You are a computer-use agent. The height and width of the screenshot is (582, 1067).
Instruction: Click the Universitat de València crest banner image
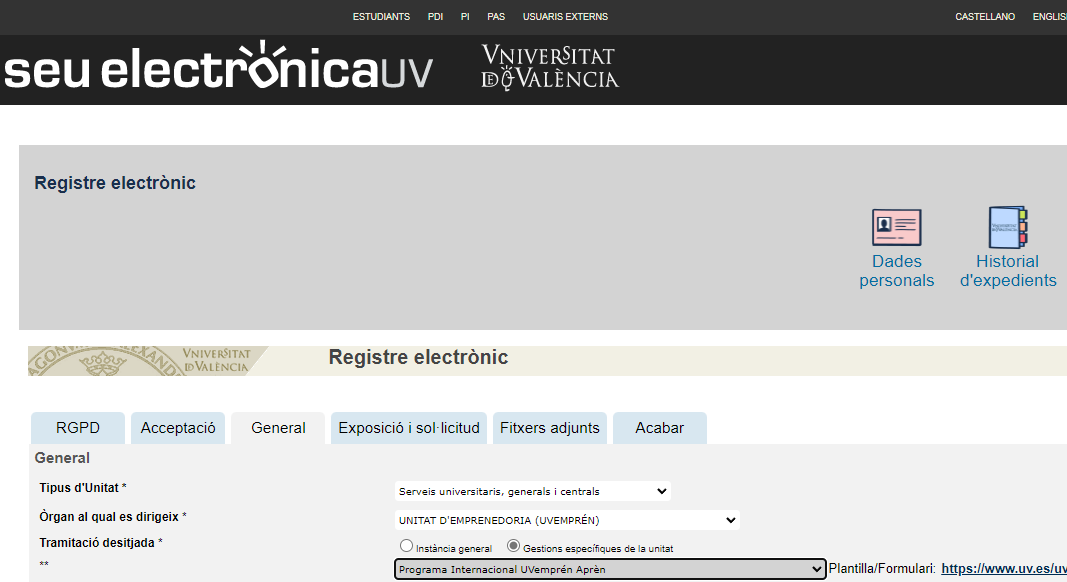pyautogui.click(x=148, y=361)
